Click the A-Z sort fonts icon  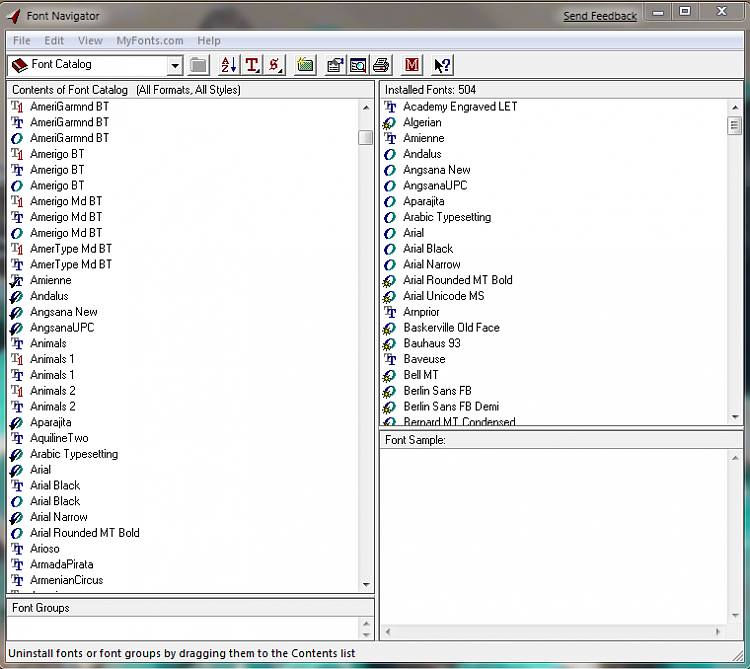coord(228,65)
